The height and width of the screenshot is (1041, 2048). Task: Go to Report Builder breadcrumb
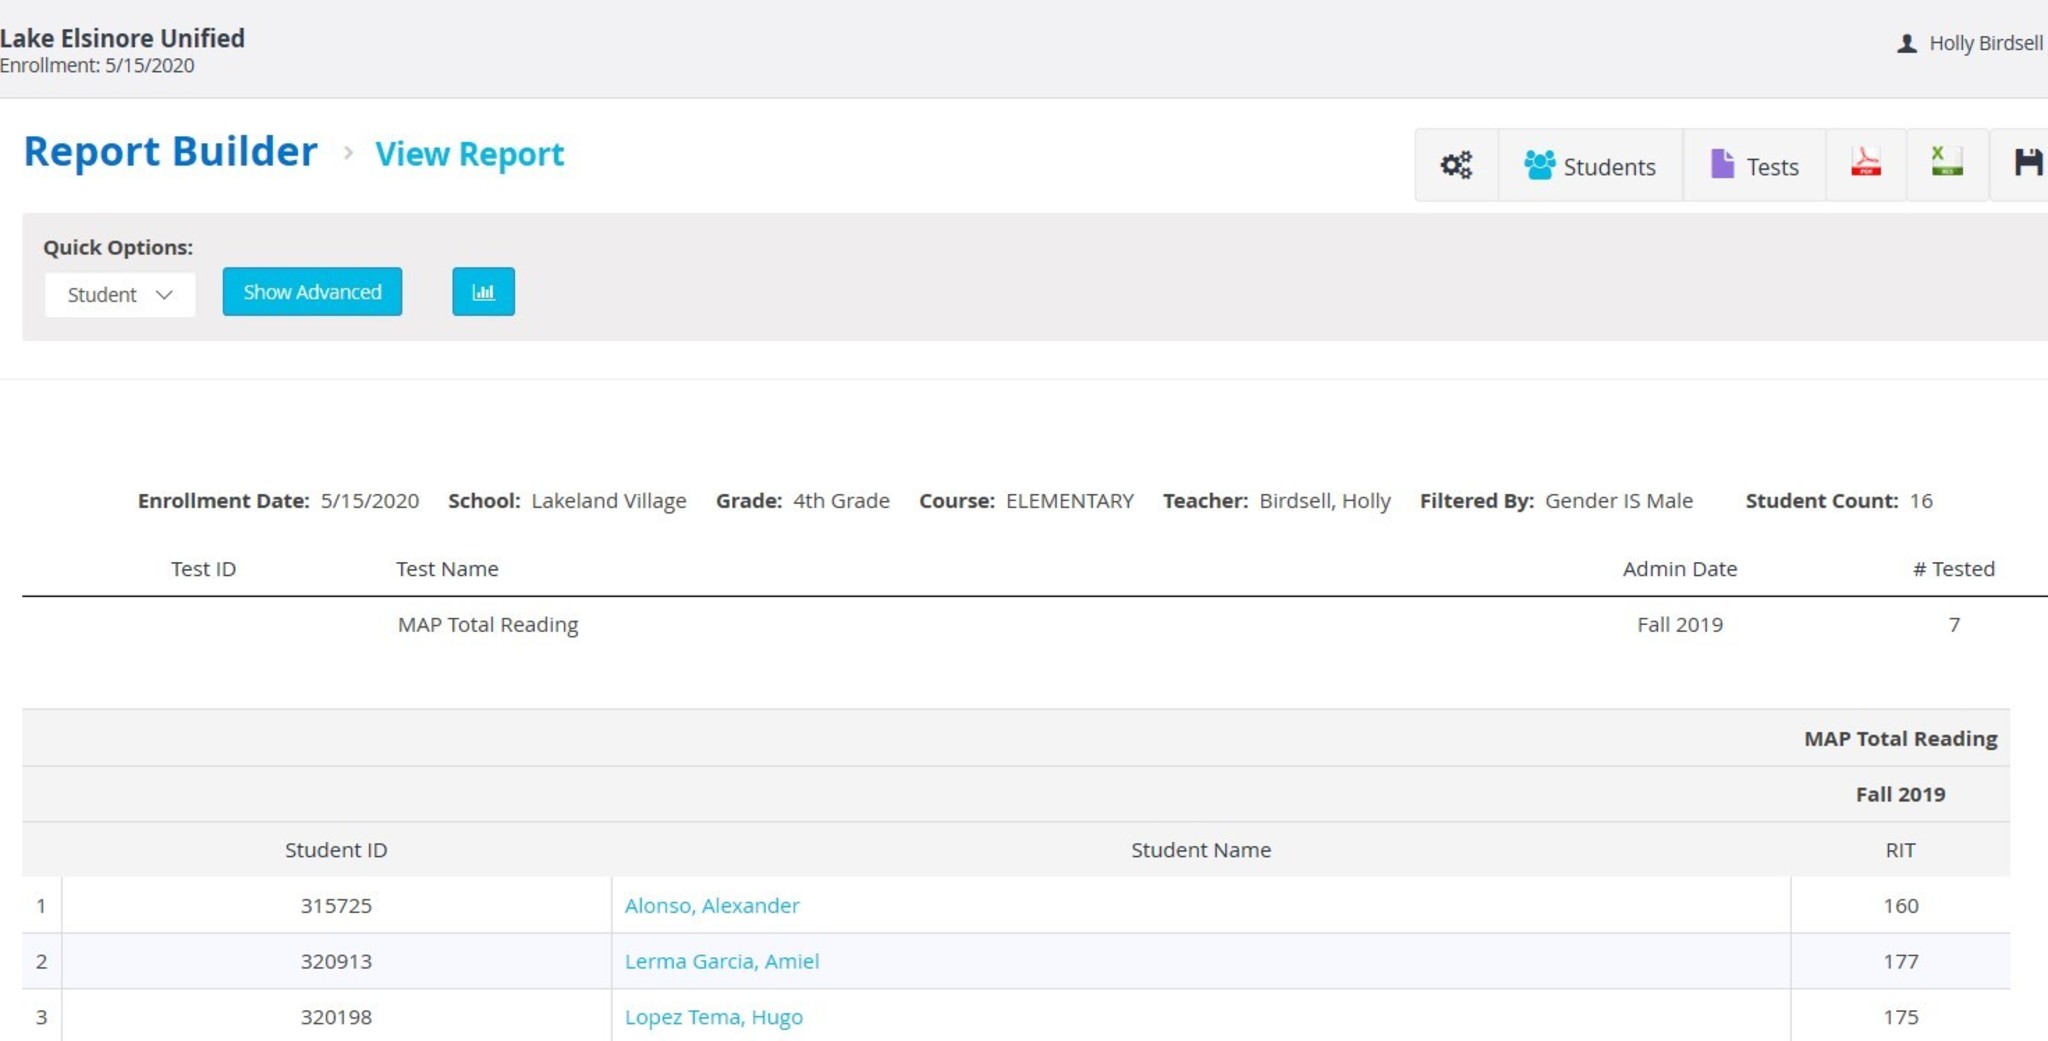point(170,152)
